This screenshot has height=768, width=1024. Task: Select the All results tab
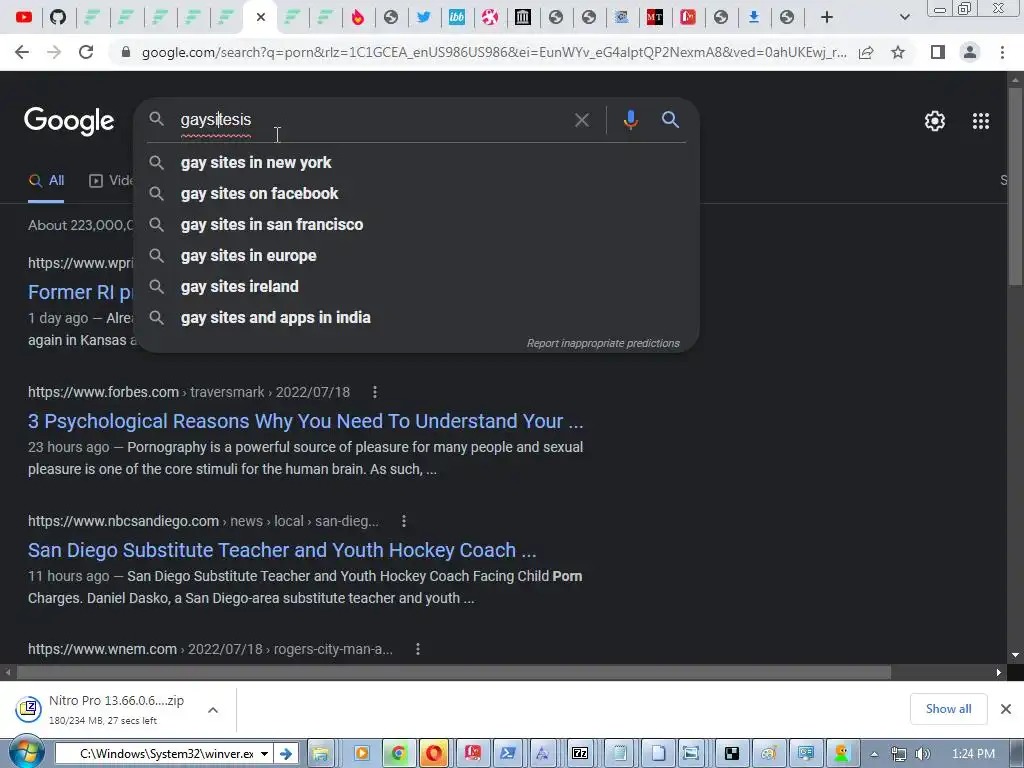point(46,181)
